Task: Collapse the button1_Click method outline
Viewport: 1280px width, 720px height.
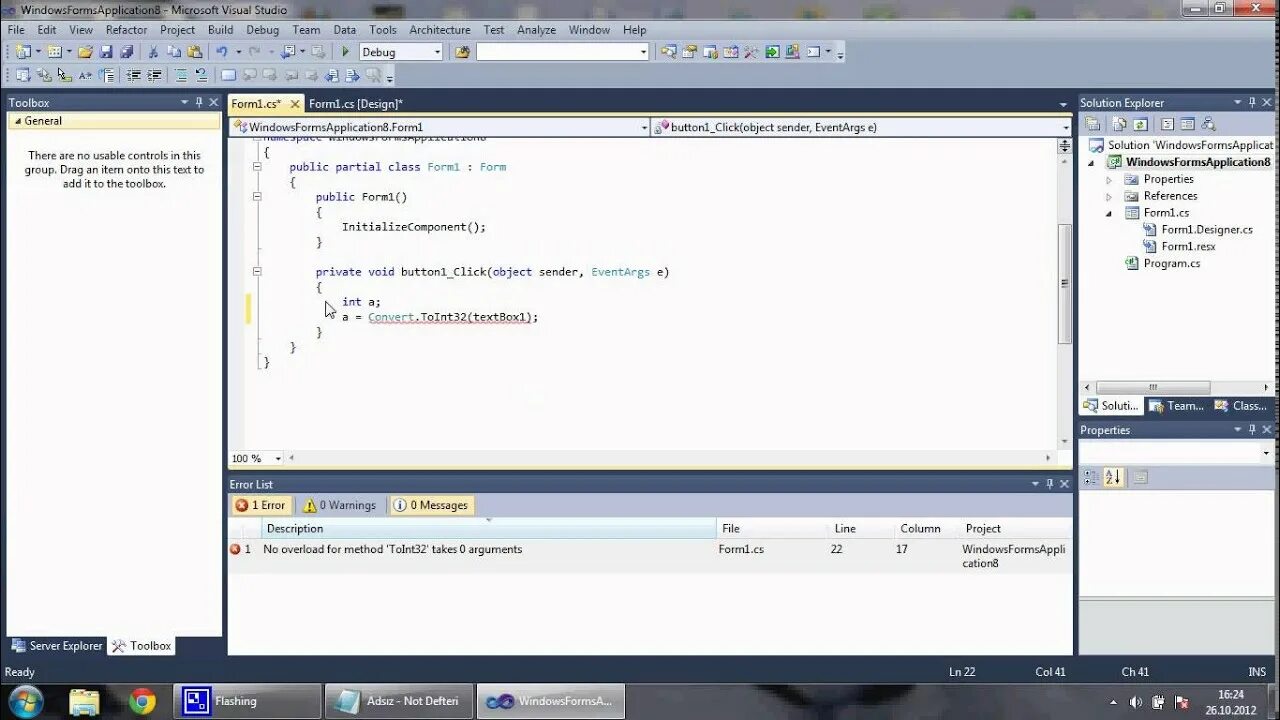Action: [x=257, y=271]
